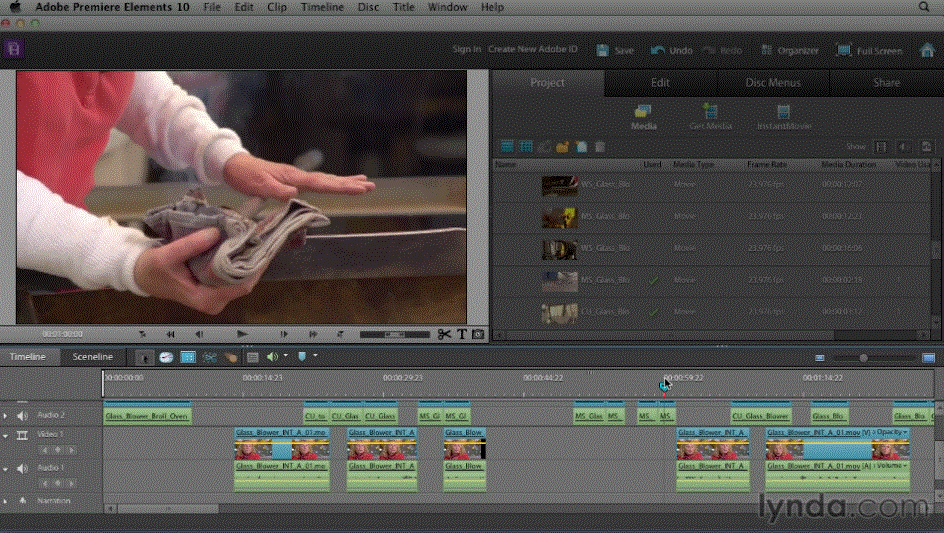Switch to the Sceneline tab

pyautogui.click(x=93, y=357)
